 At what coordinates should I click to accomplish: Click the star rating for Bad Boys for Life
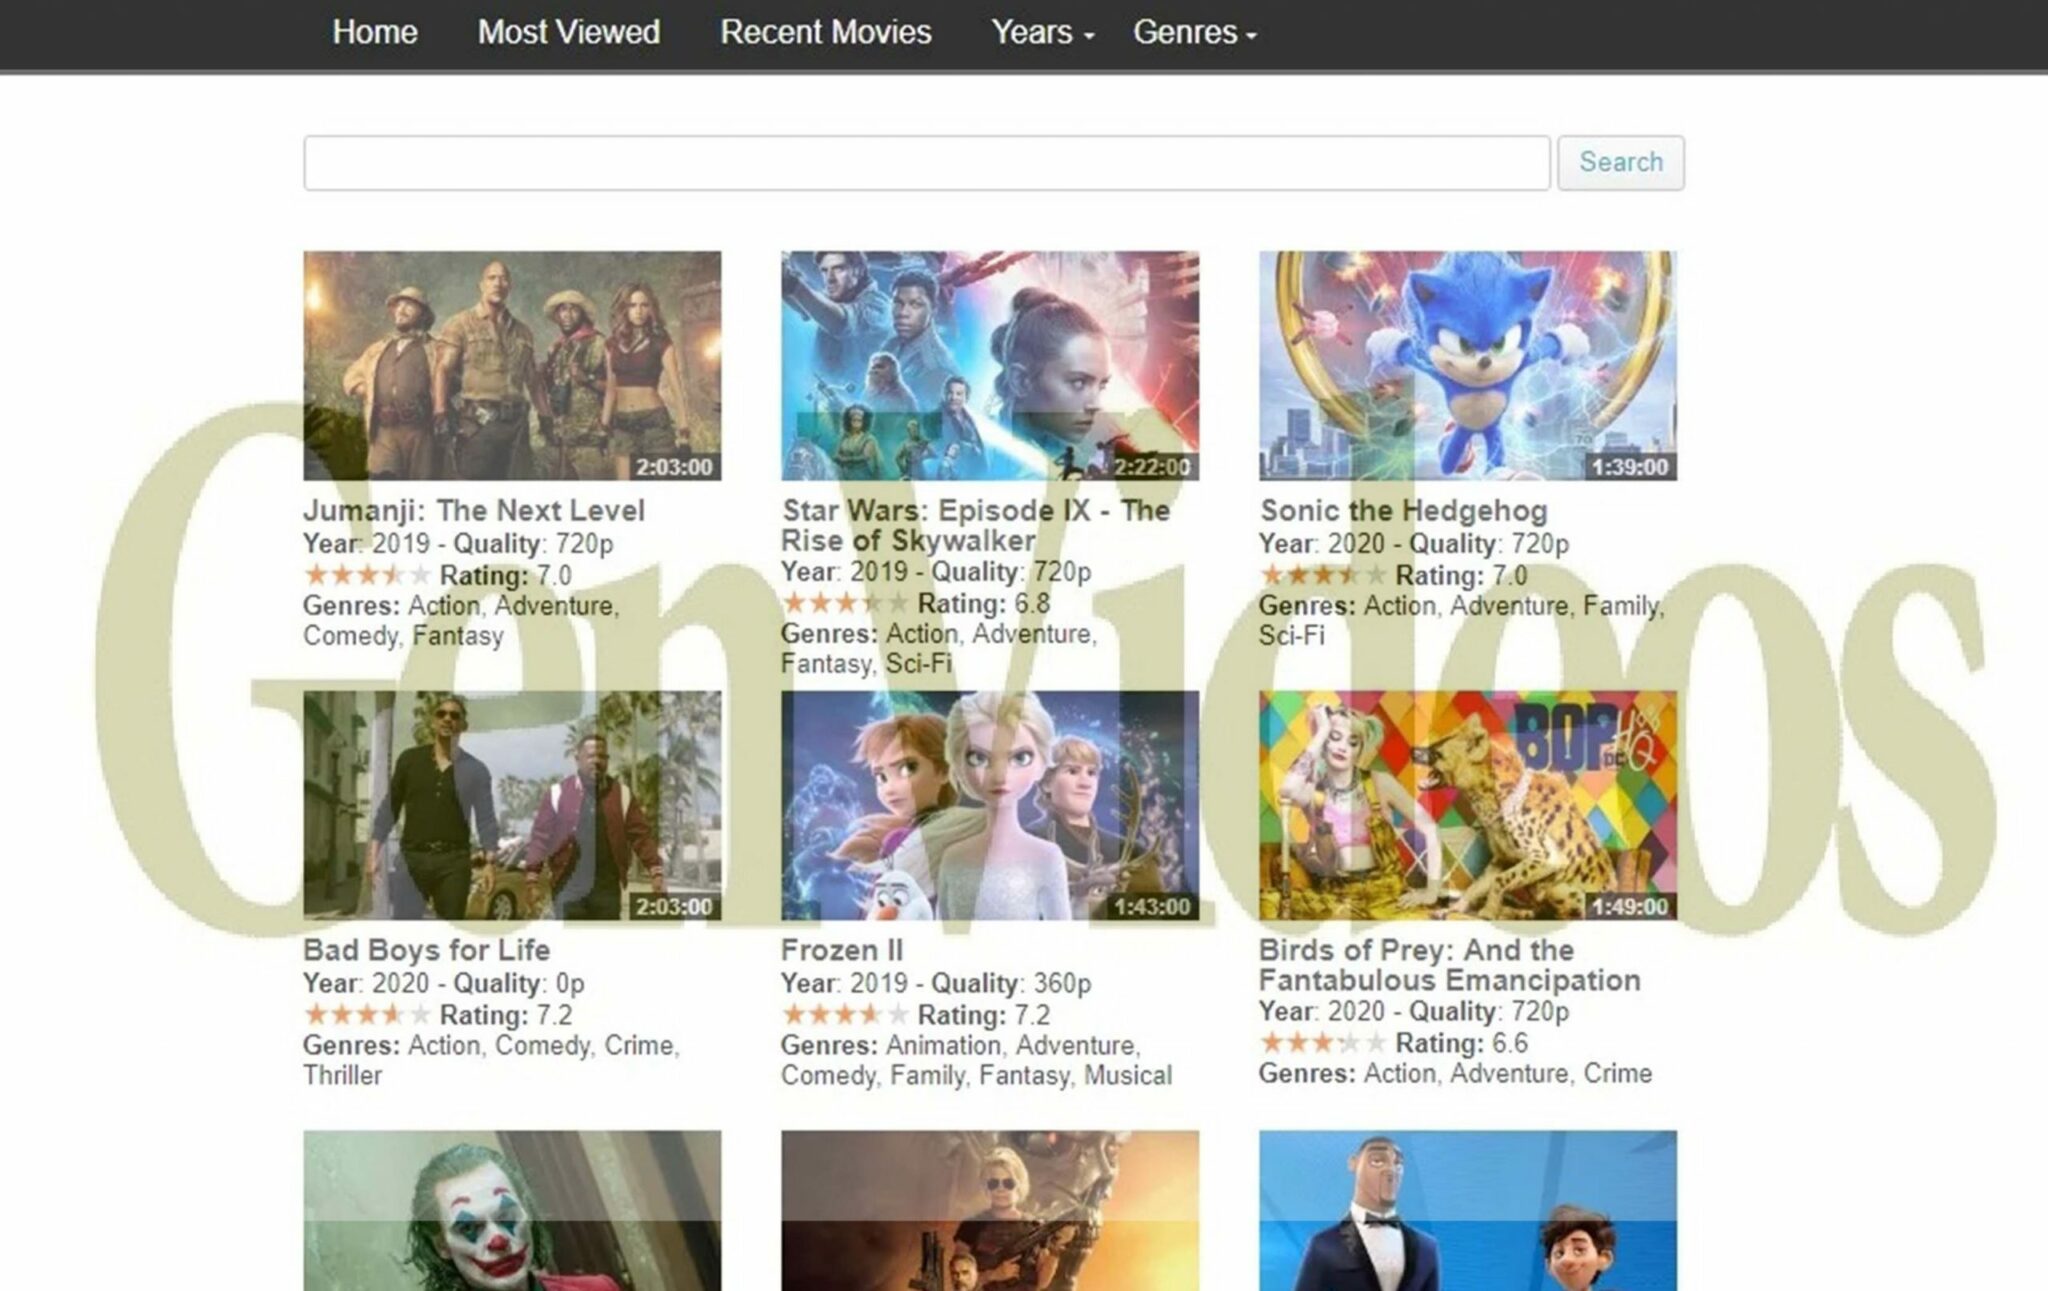pyautogui.click(x=367, y=1014)
